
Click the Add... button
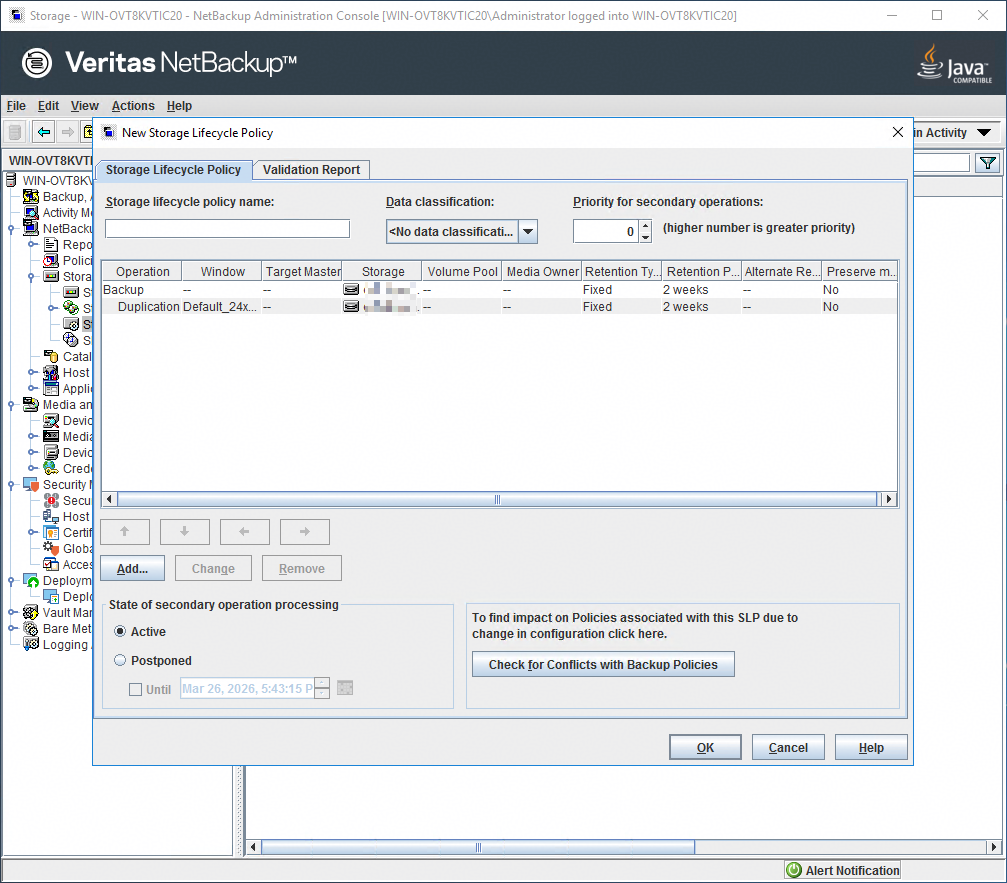(132, 569)
